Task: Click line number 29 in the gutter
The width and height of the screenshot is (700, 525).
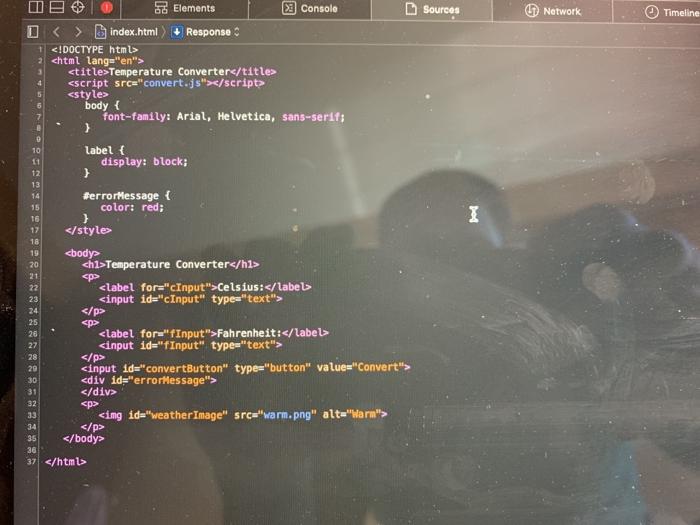Action: tap(32, 369)
